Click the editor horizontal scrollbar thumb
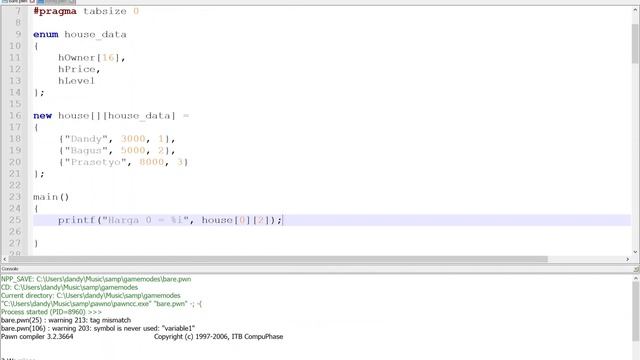Viewport: 640px width, 360px height. (278, 259)
